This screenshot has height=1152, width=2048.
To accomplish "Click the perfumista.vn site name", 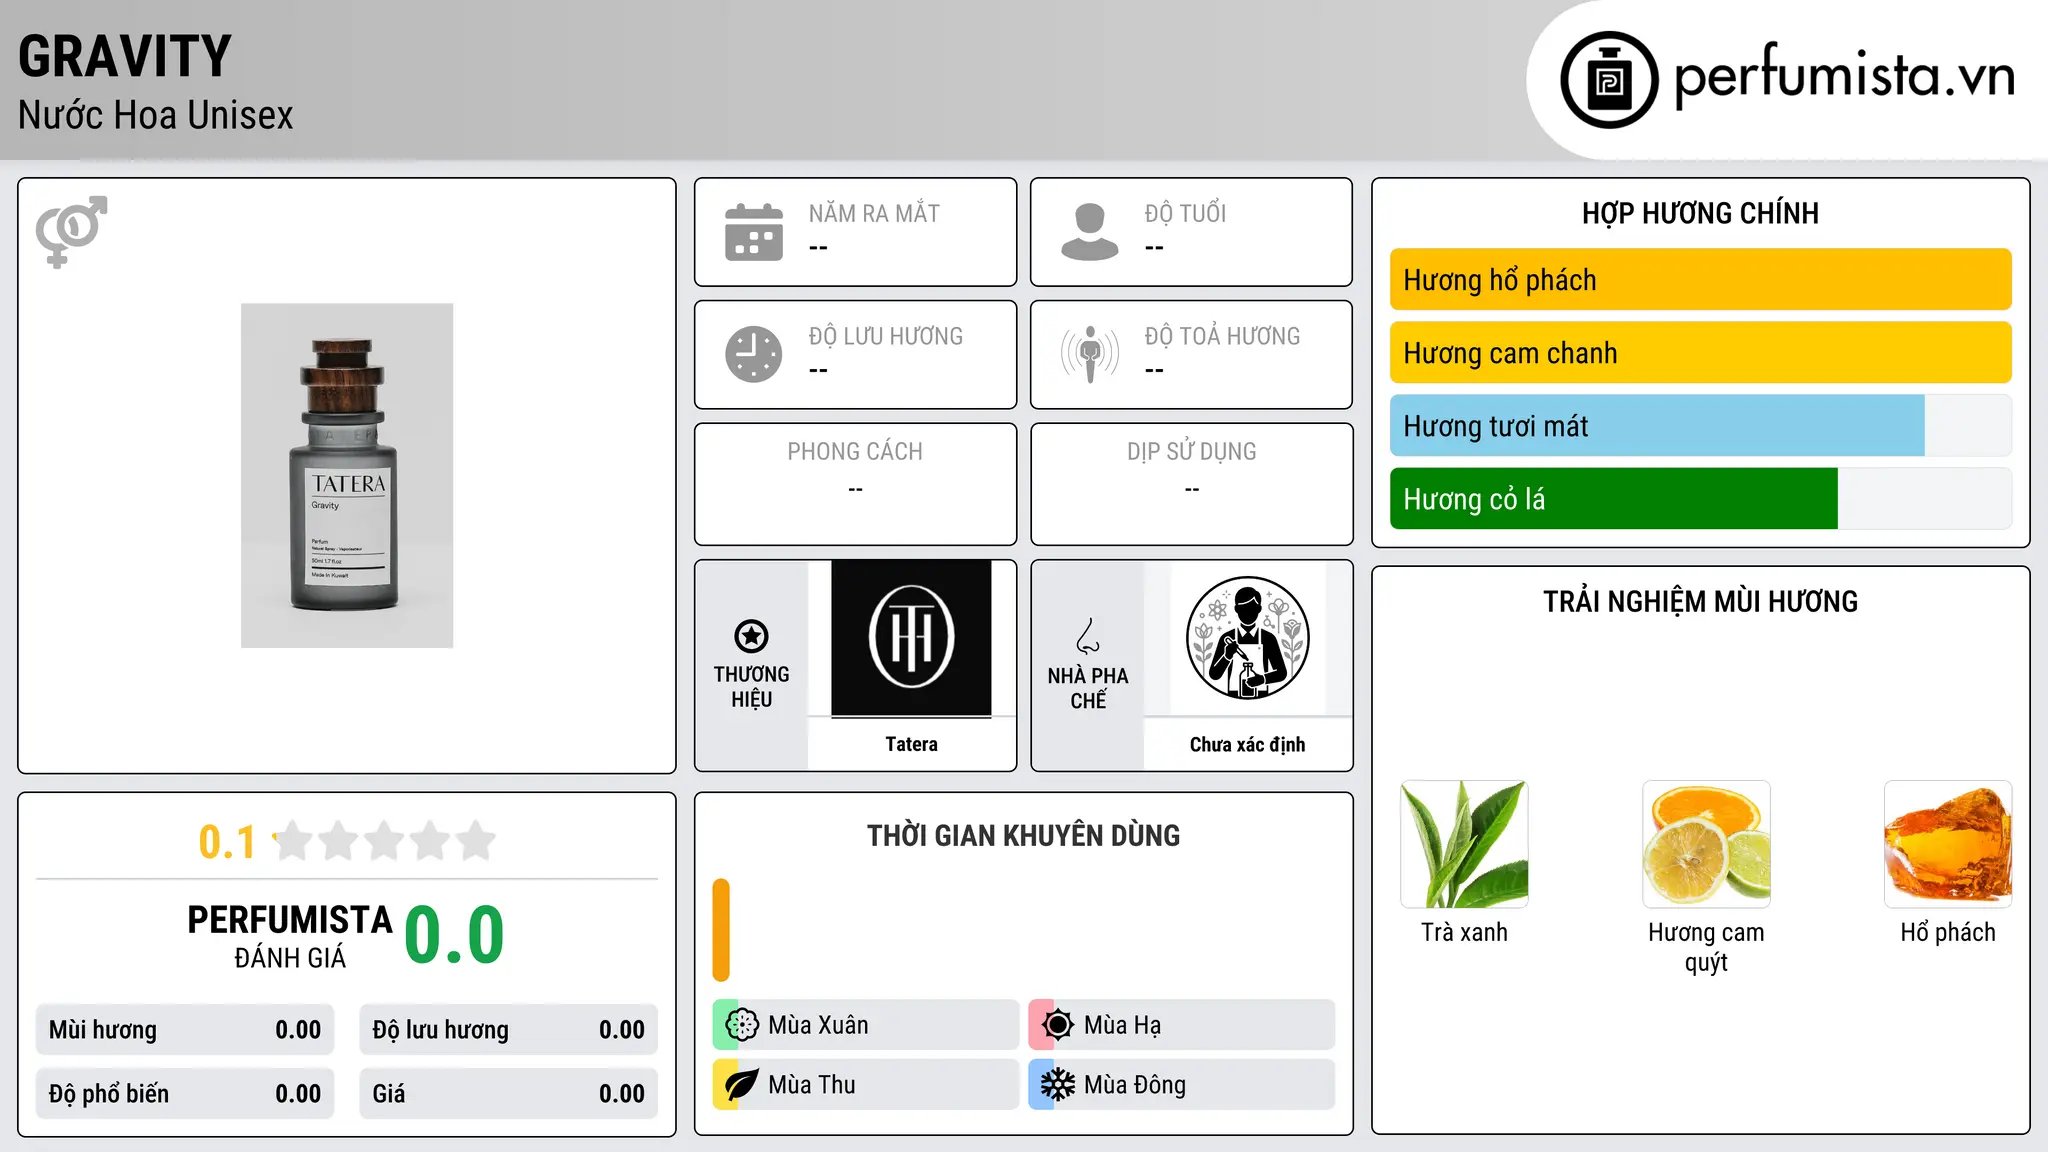I will [1844, 75].
